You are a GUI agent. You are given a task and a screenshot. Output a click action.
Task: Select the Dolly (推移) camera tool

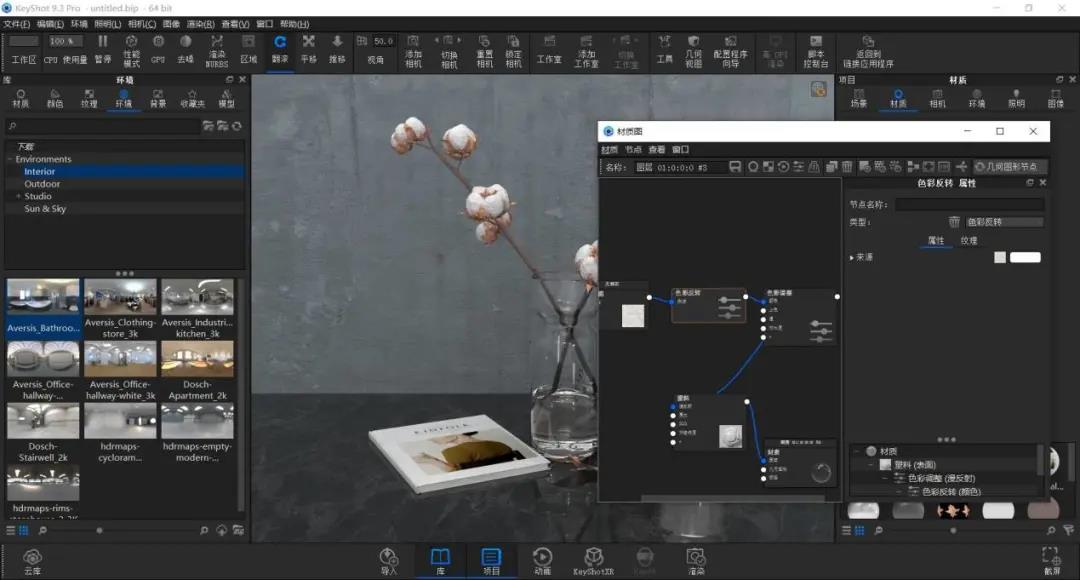(337, 49)
